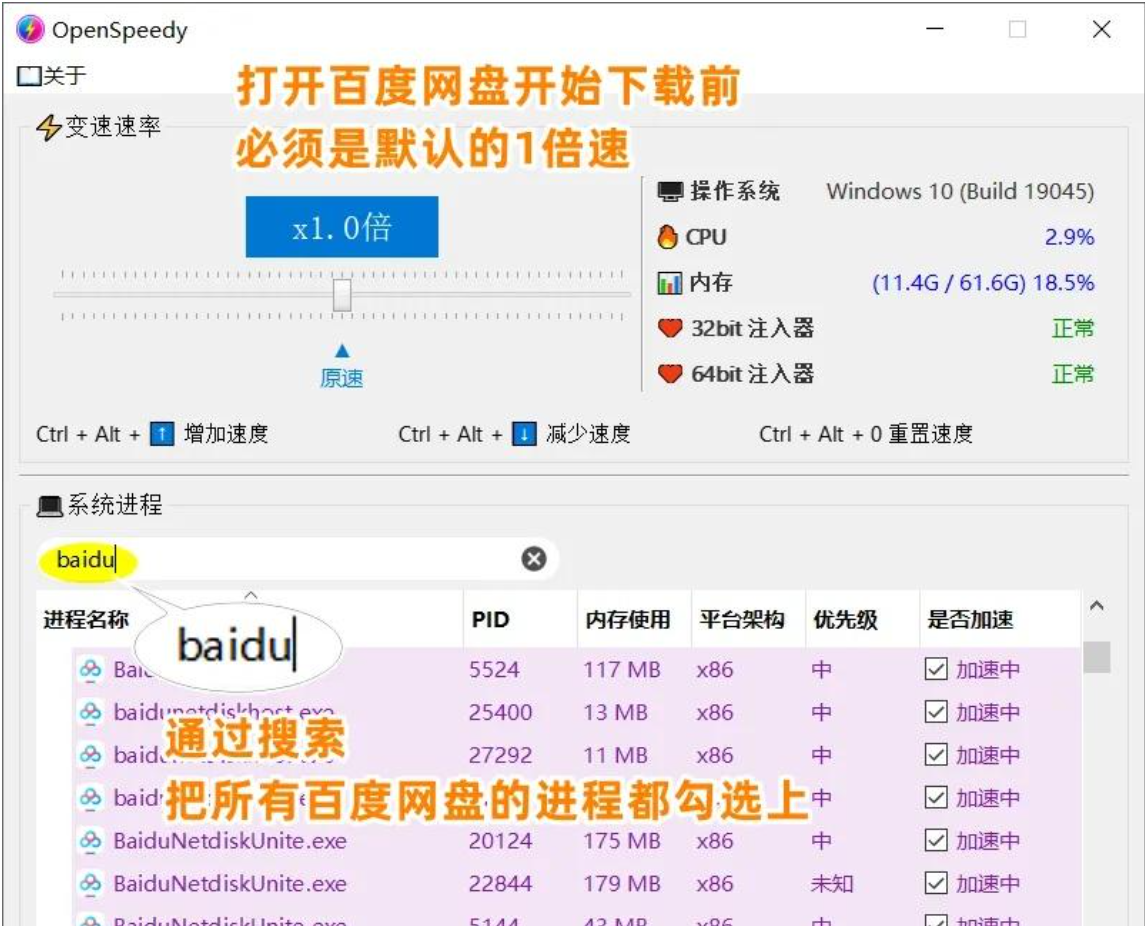The height and width of the screenshot is (926, 1145).
Task: Click the monitor icon next to 操作系统
Action: pyautogui.click(x=670, y=192)
